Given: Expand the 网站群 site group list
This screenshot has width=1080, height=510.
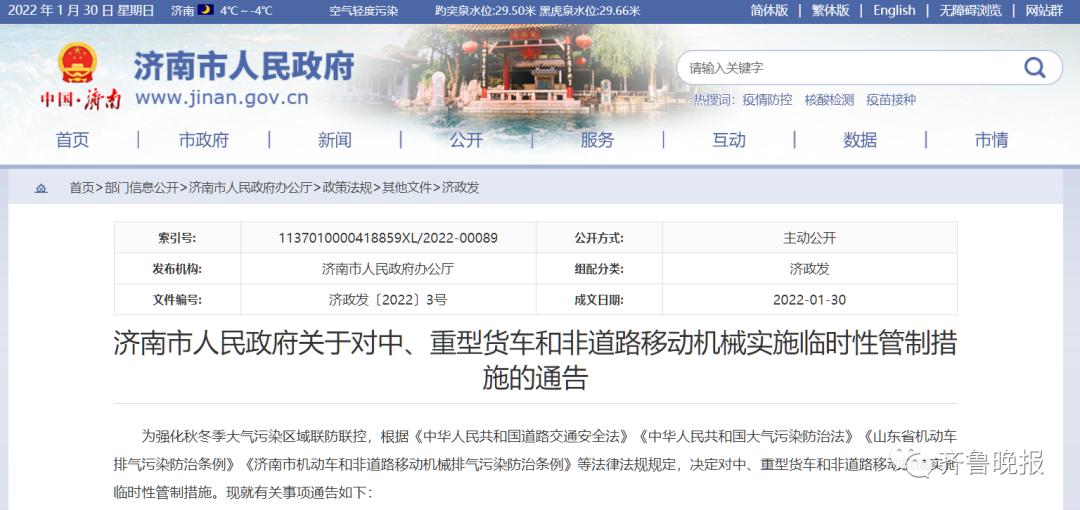Looking at the screenshot, I should pyautogui.click(x=1043, y=10).
